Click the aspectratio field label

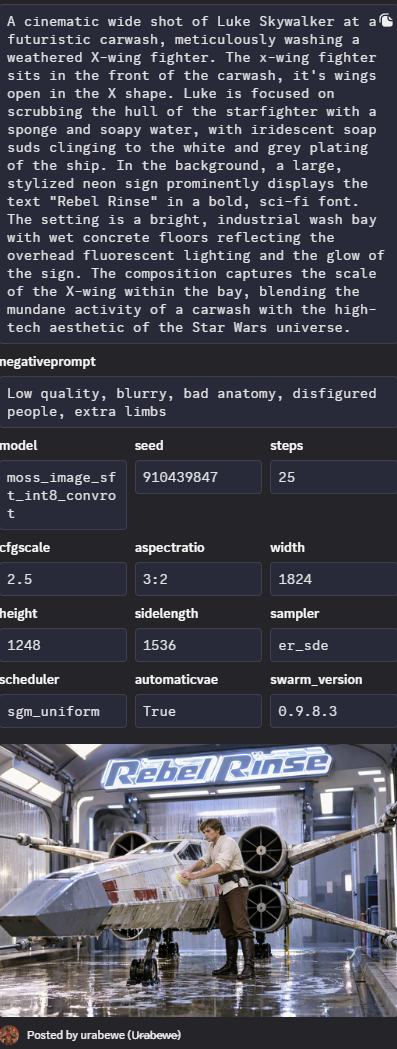[169, 547]
